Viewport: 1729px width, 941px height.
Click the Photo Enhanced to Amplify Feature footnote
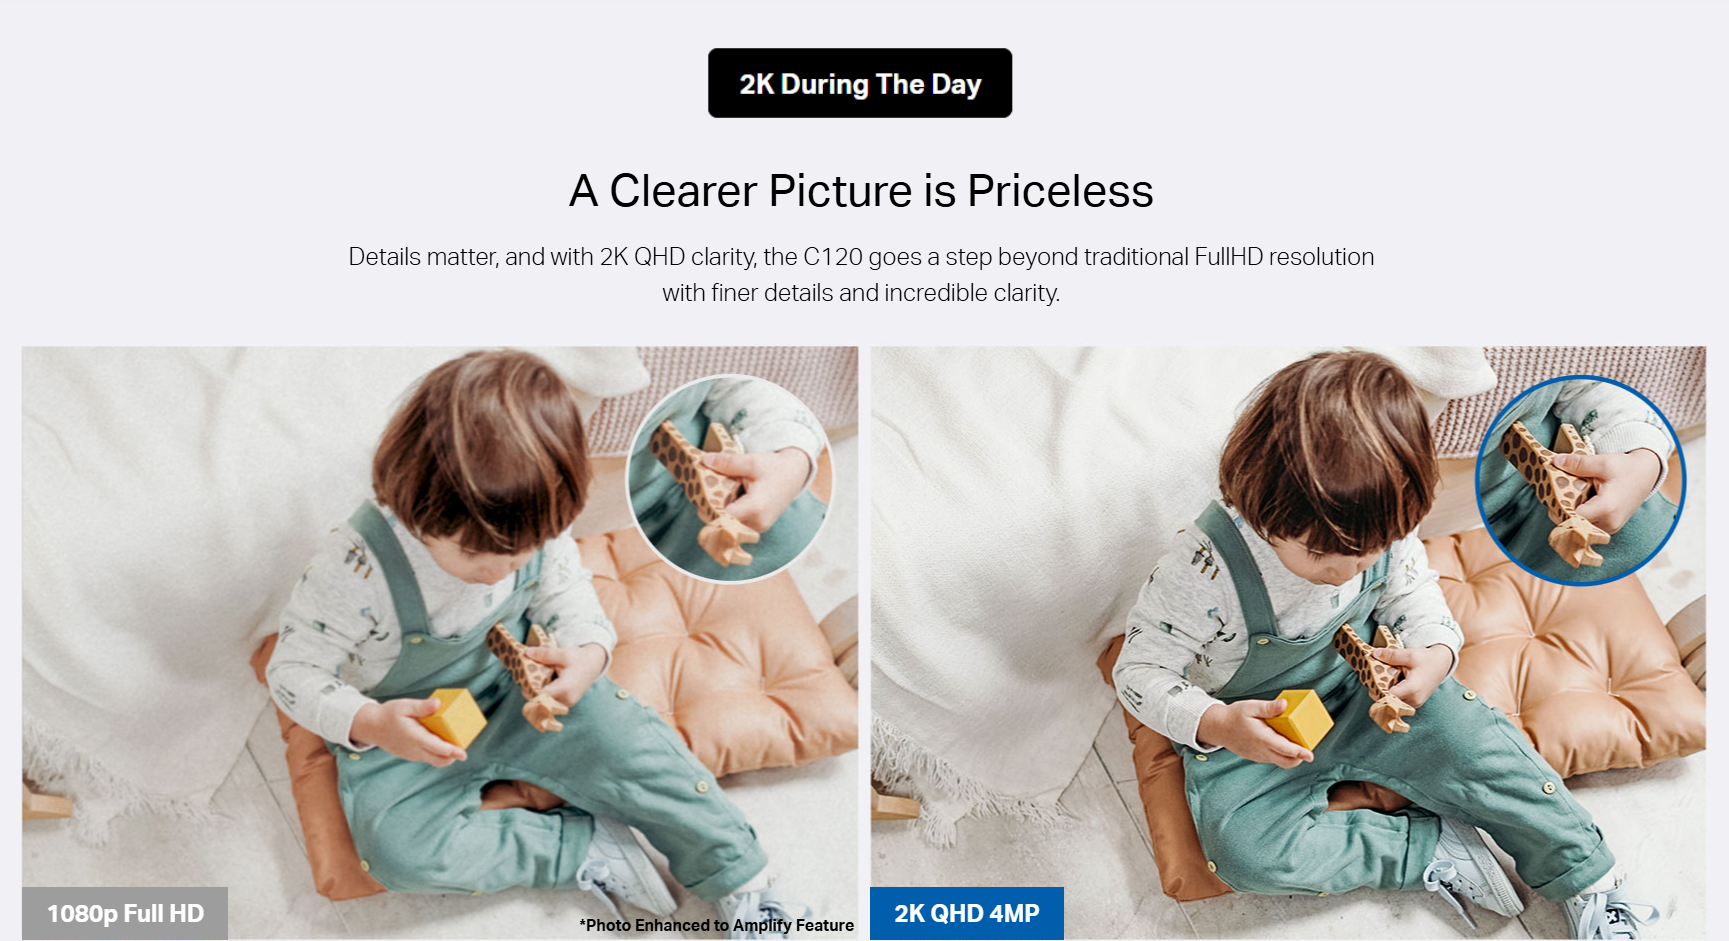coord(716,925)
